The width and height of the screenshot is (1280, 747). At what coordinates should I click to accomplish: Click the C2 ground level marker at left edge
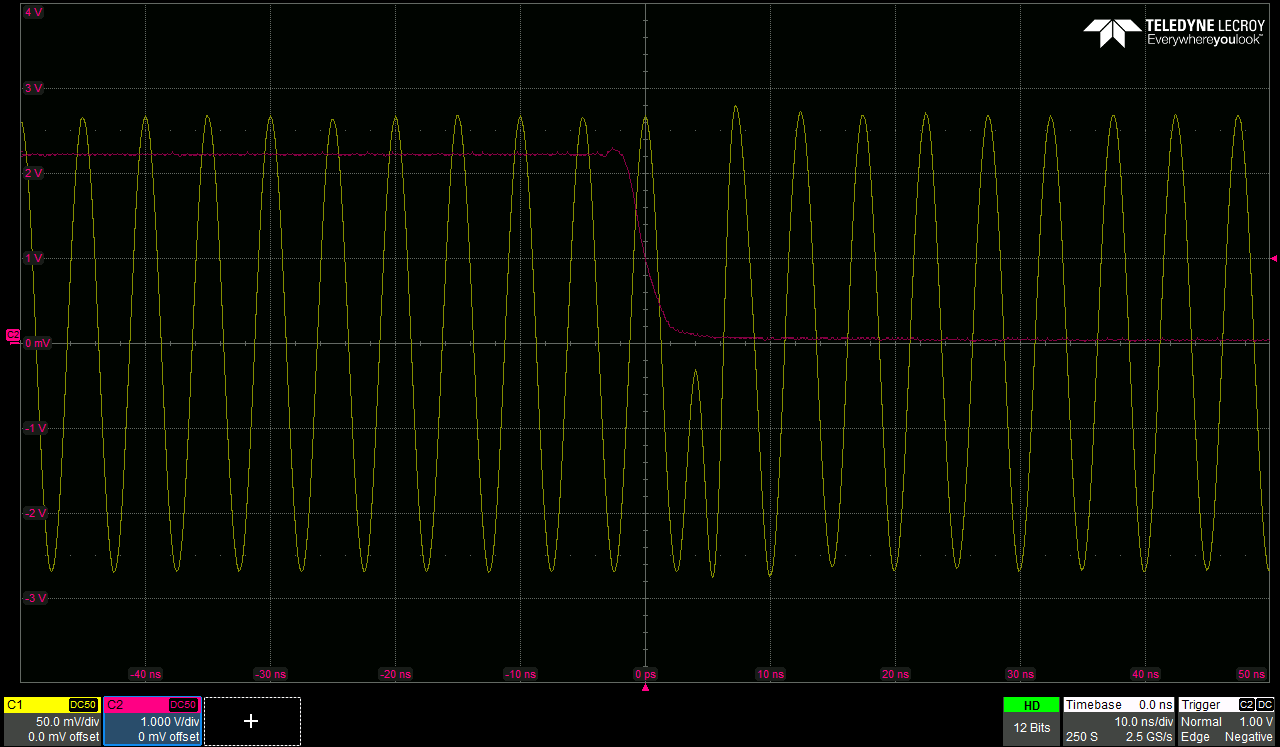[x=12, y=336]
